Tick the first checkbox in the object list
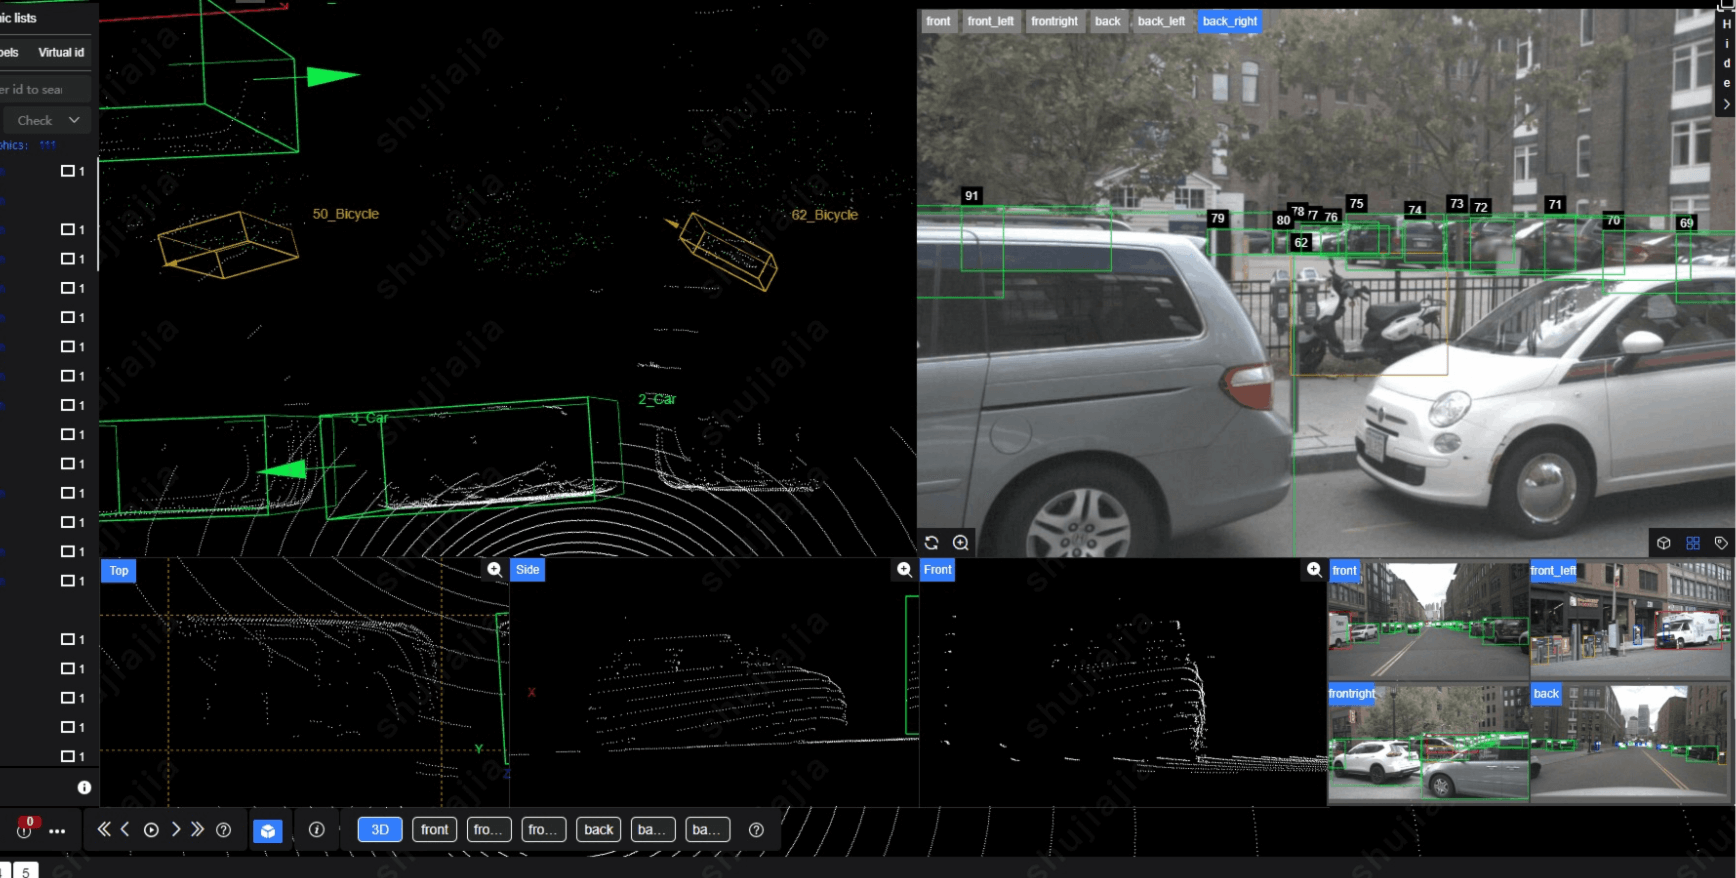This screenshot has height=878, width=1736. click(68, 171)
